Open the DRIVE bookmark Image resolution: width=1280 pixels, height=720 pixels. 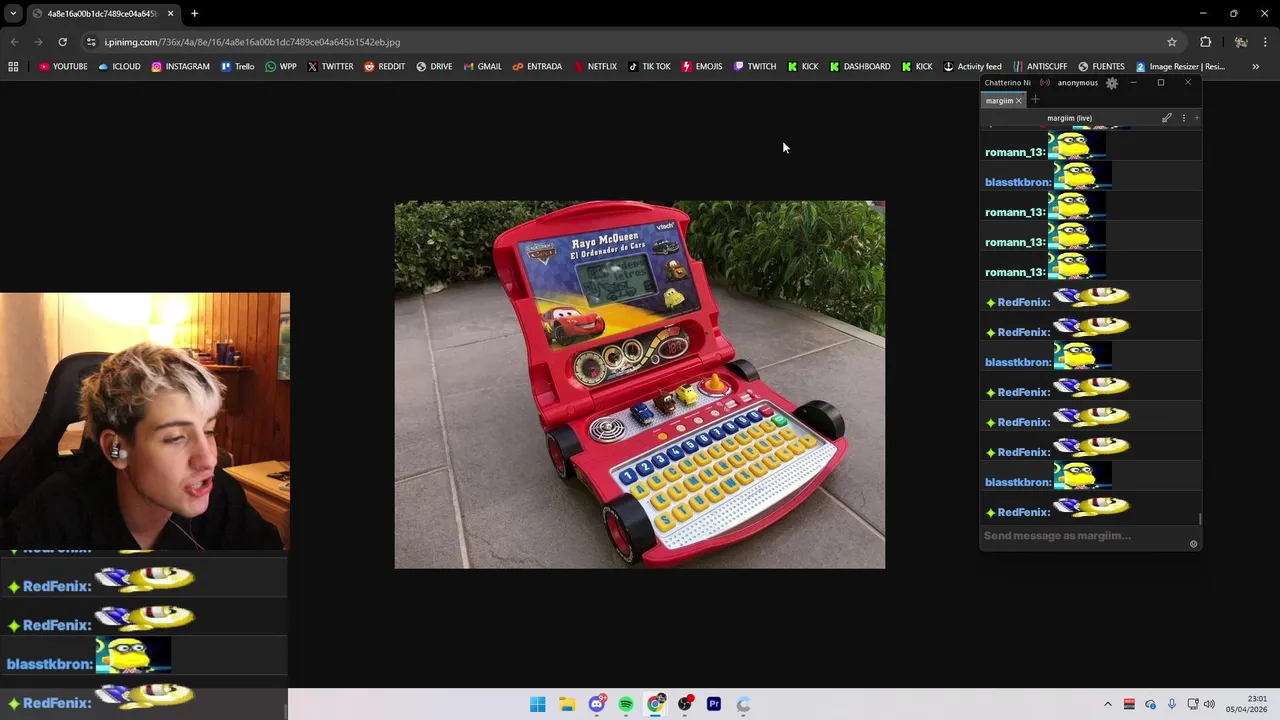[434, 66]
